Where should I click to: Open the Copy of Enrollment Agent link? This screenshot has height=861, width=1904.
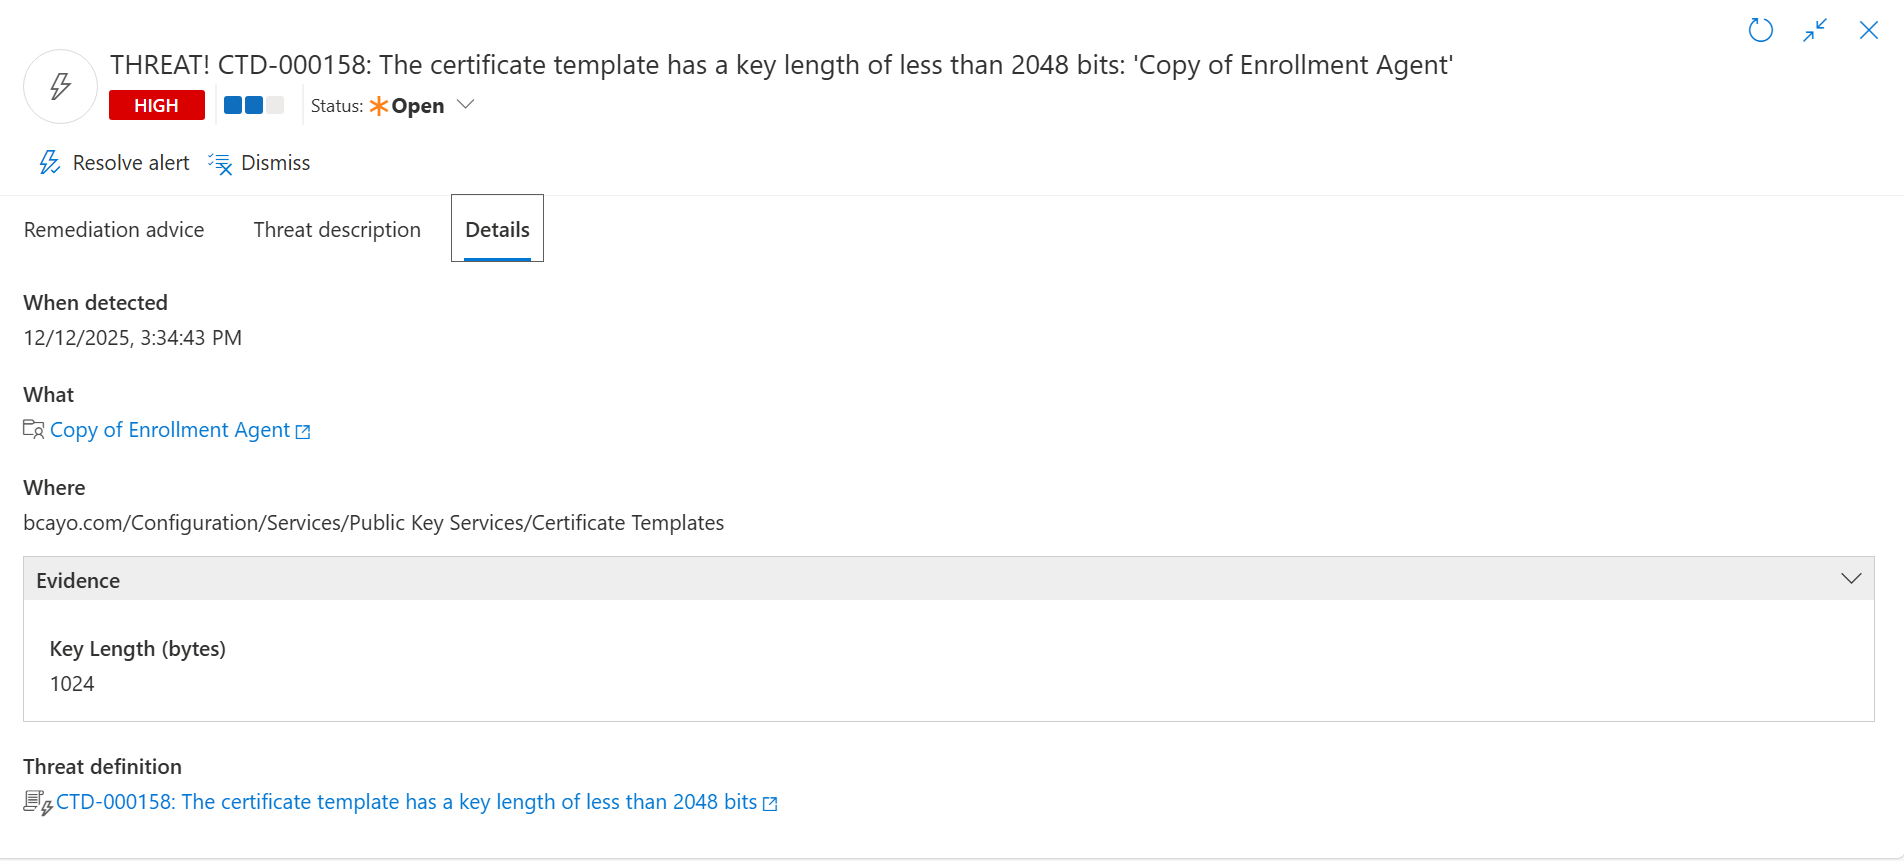(x=170, y=430)
